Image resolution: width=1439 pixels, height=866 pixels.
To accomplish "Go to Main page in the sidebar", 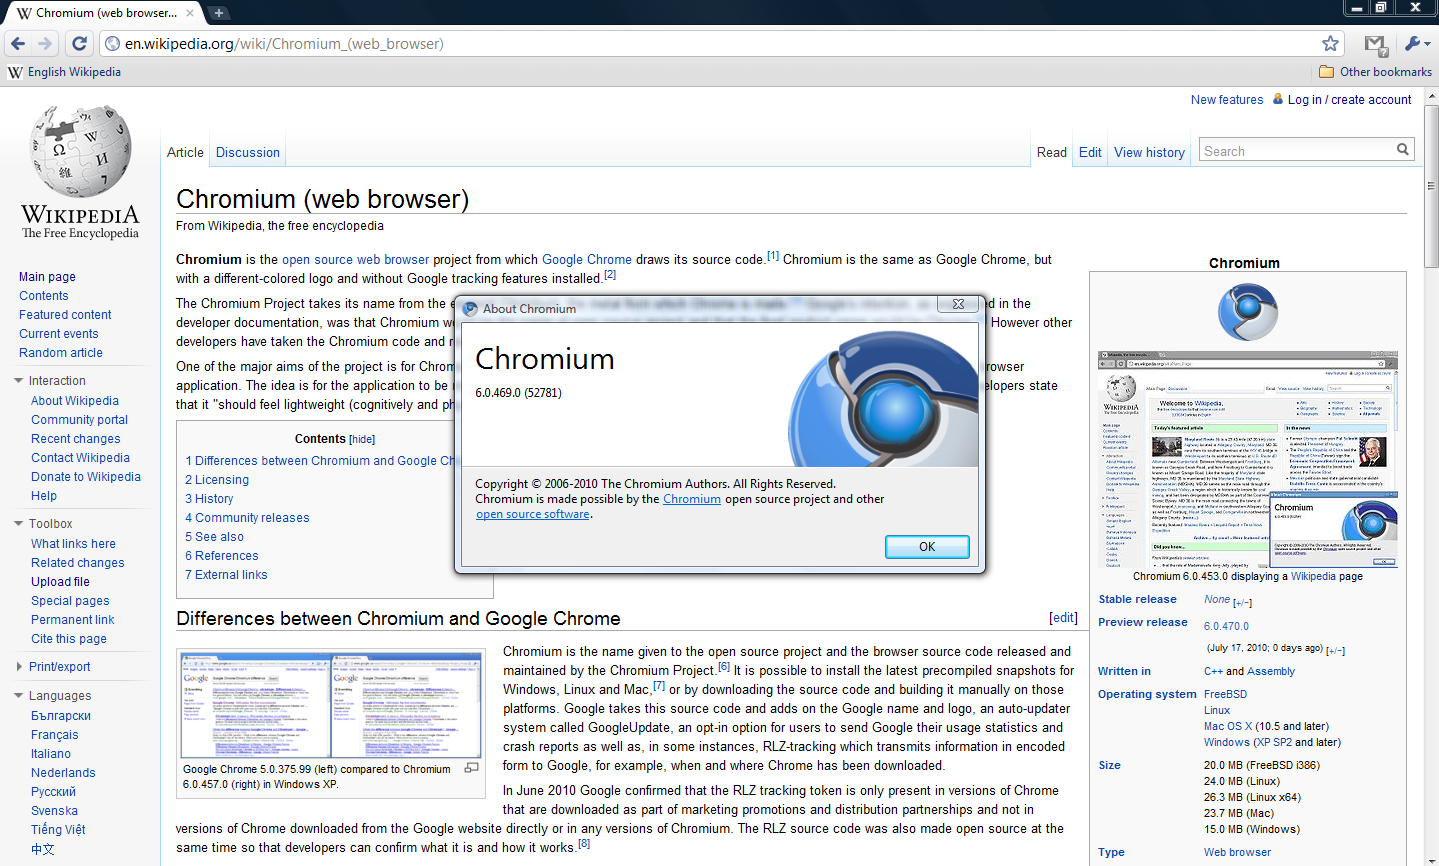I will (x=47, y=277).
